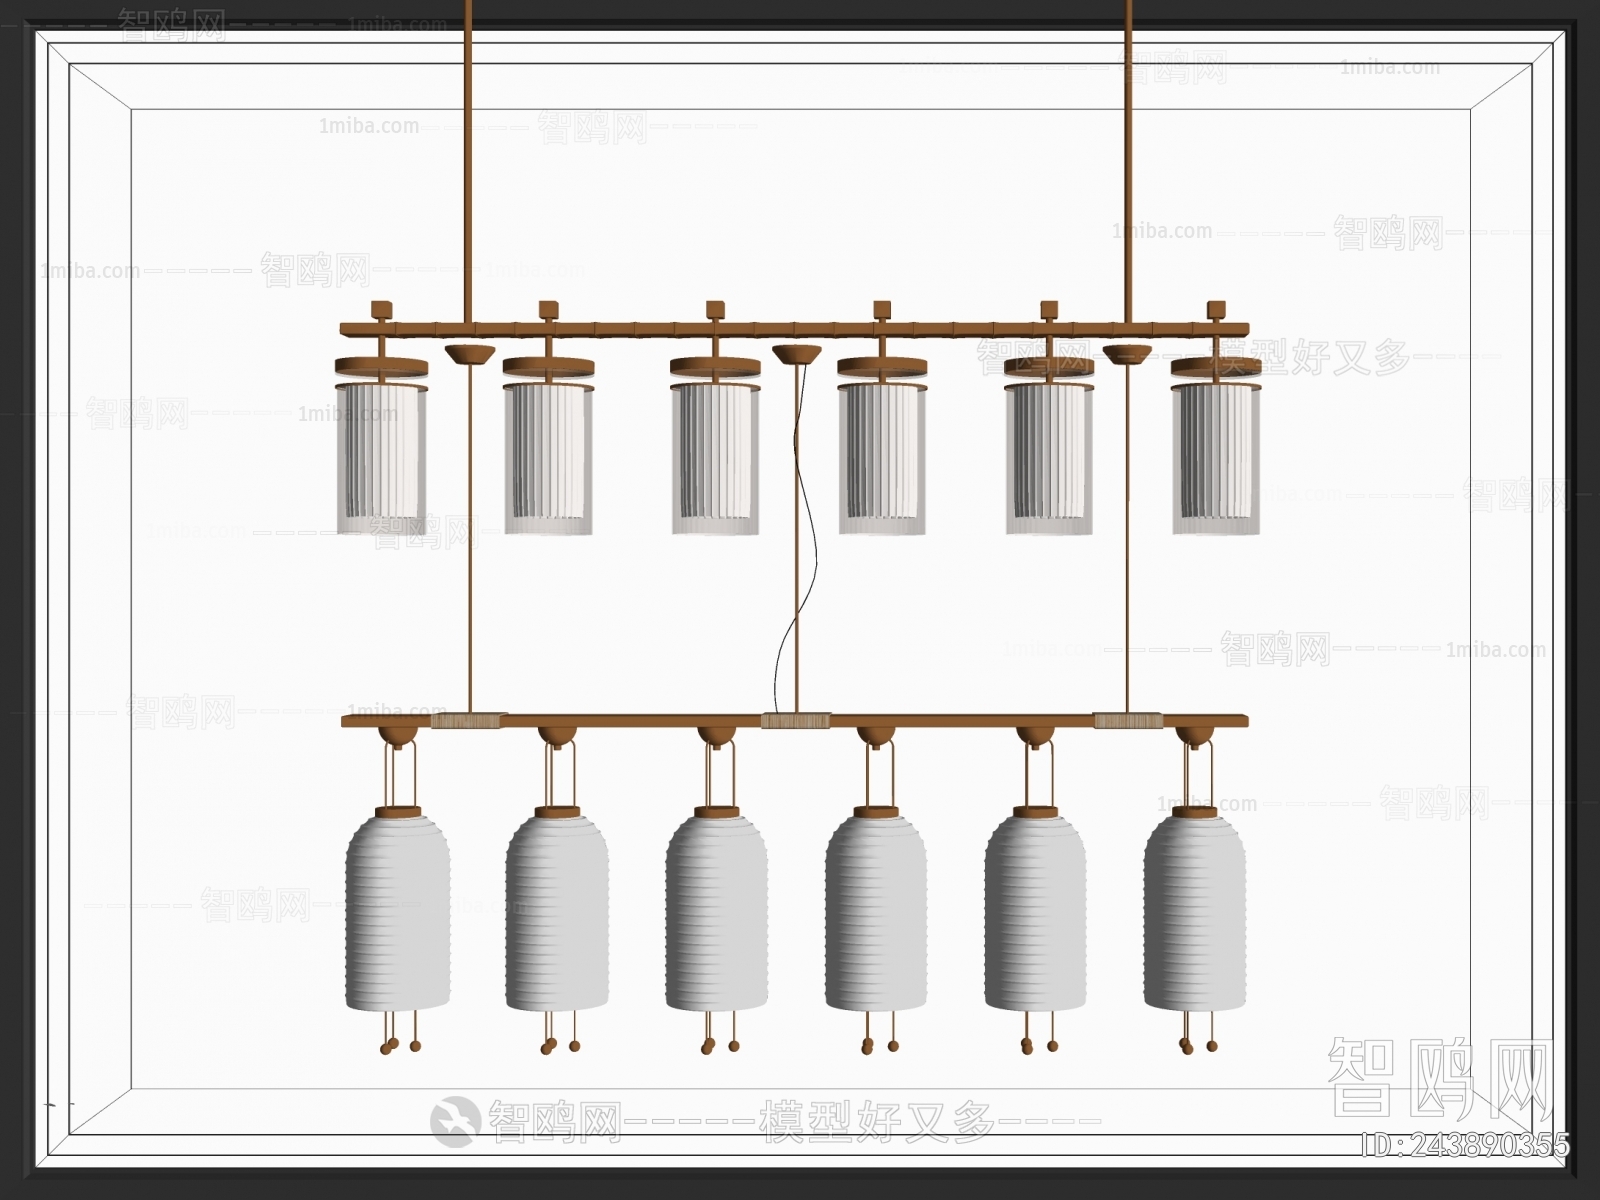This screenshot has width=1600, height=1200.
Task: Select the upper bamboo-jointed horizontal bar
Action: pyautogui.click(x=795, y=329)
